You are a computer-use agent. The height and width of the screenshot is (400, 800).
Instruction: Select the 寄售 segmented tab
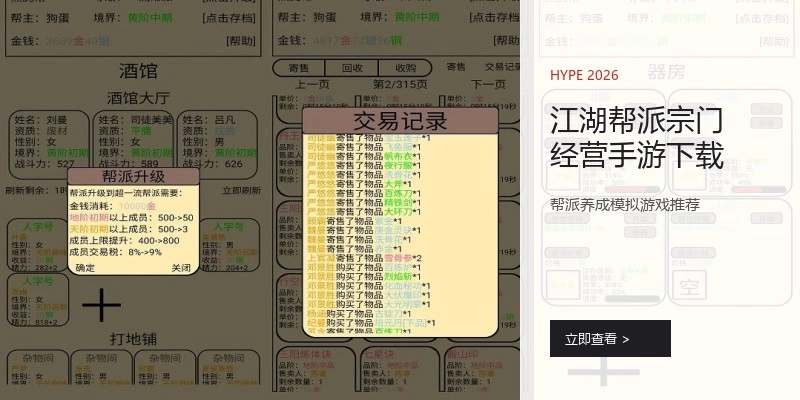pyautogui.click(x=299, y=68)
